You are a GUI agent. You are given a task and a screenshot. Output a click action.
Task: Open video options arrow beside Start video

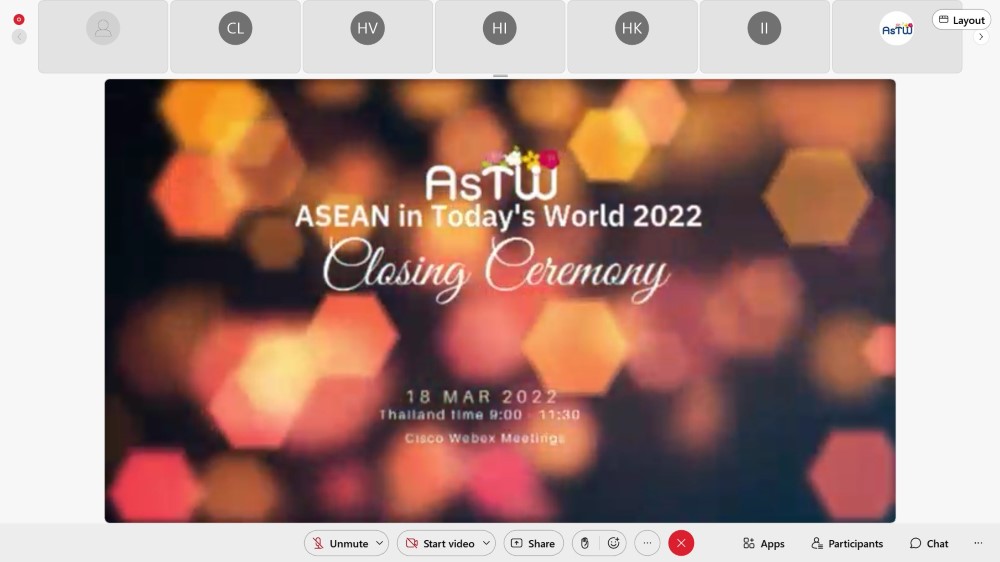coord(487,544)
